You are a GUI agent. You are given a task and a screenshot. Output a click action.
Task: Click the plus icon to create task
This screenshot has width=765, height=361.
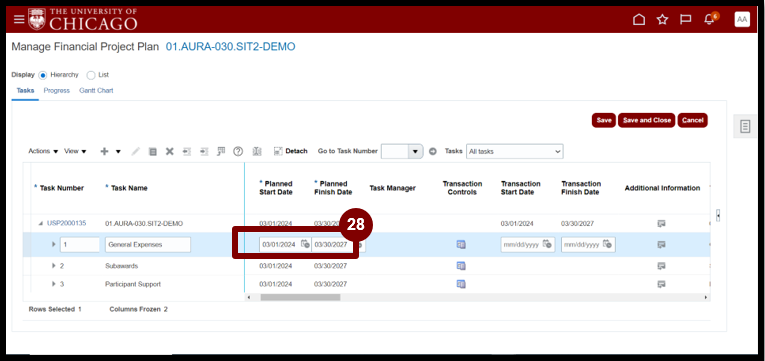104,151
